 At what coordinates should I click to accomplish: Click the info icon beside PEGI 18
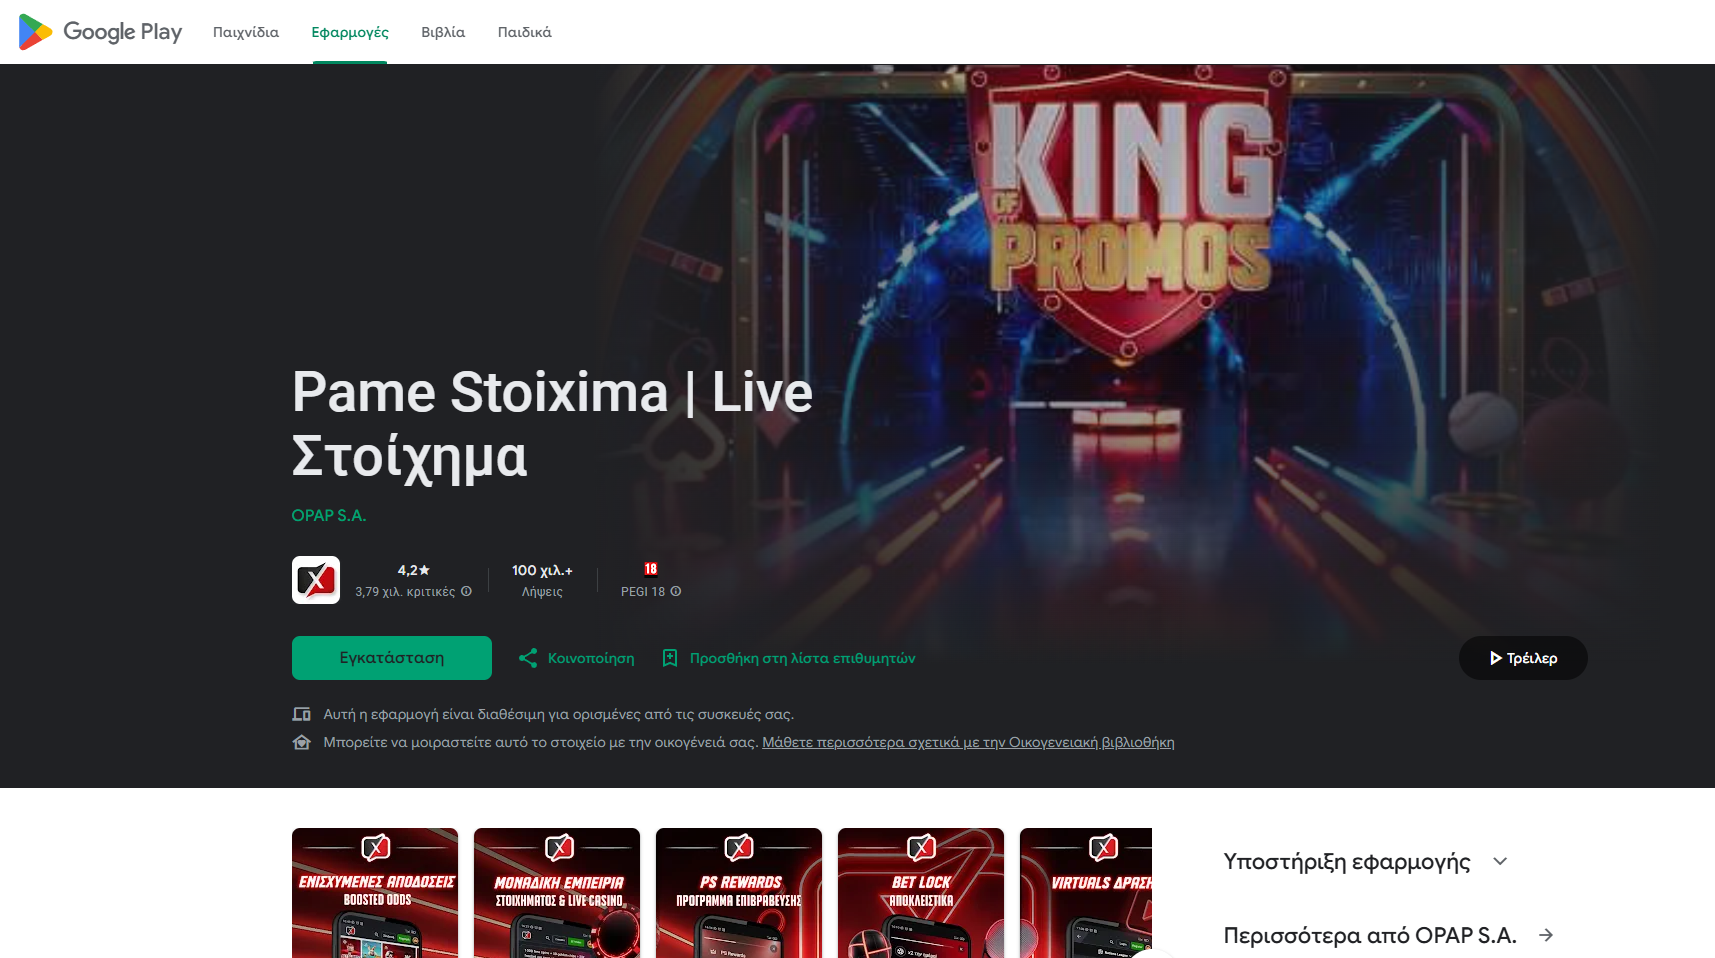[676, 591]
